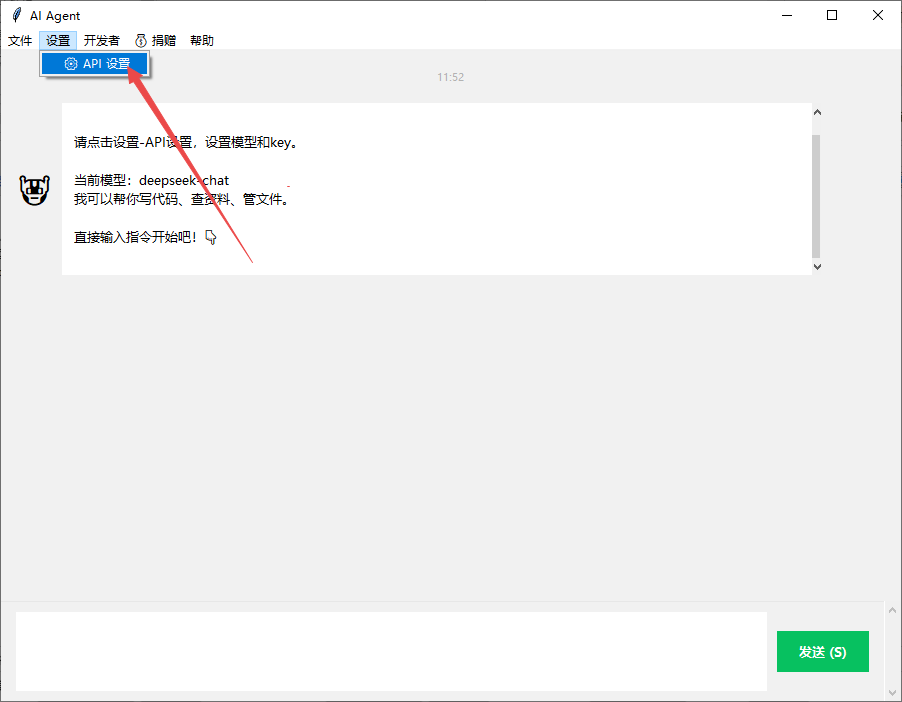Click the feather app icon in title bar
902x702 pixels.
click(x=16, y=16)
